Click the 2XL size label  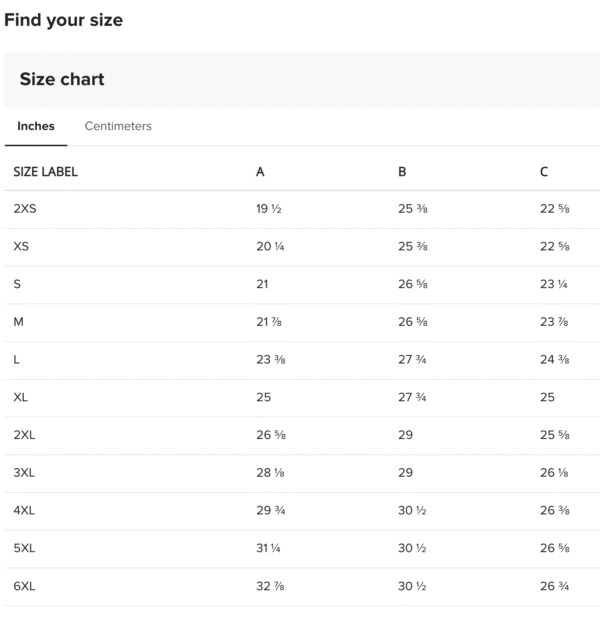24,435
